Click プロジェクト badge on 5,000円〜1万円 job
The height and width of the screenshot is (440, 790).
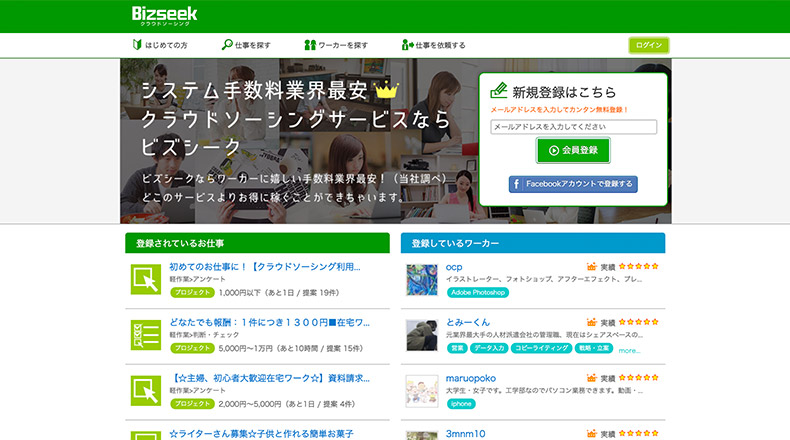pos(192,348)
